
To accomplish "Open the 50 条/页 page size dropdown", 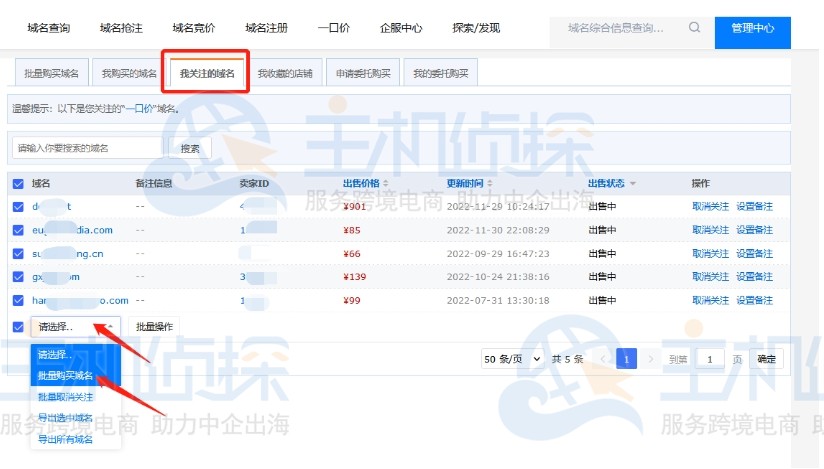I will coord(512,359).
